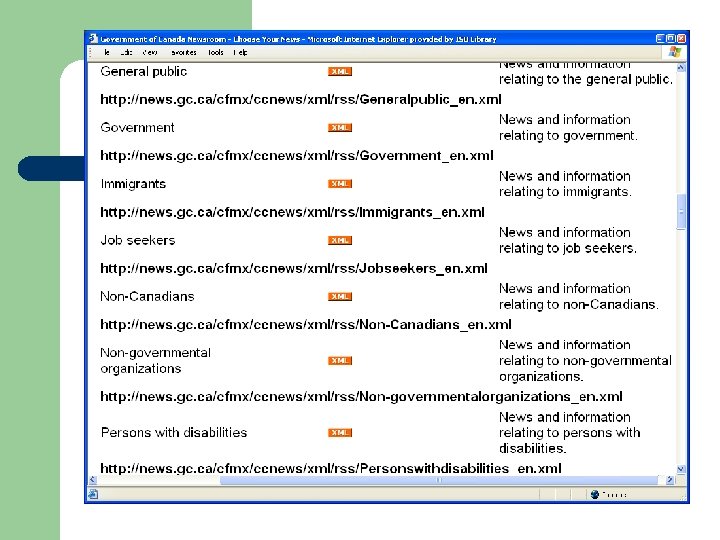
Task: Open the Favorites menu
Action: click(183, 52)
